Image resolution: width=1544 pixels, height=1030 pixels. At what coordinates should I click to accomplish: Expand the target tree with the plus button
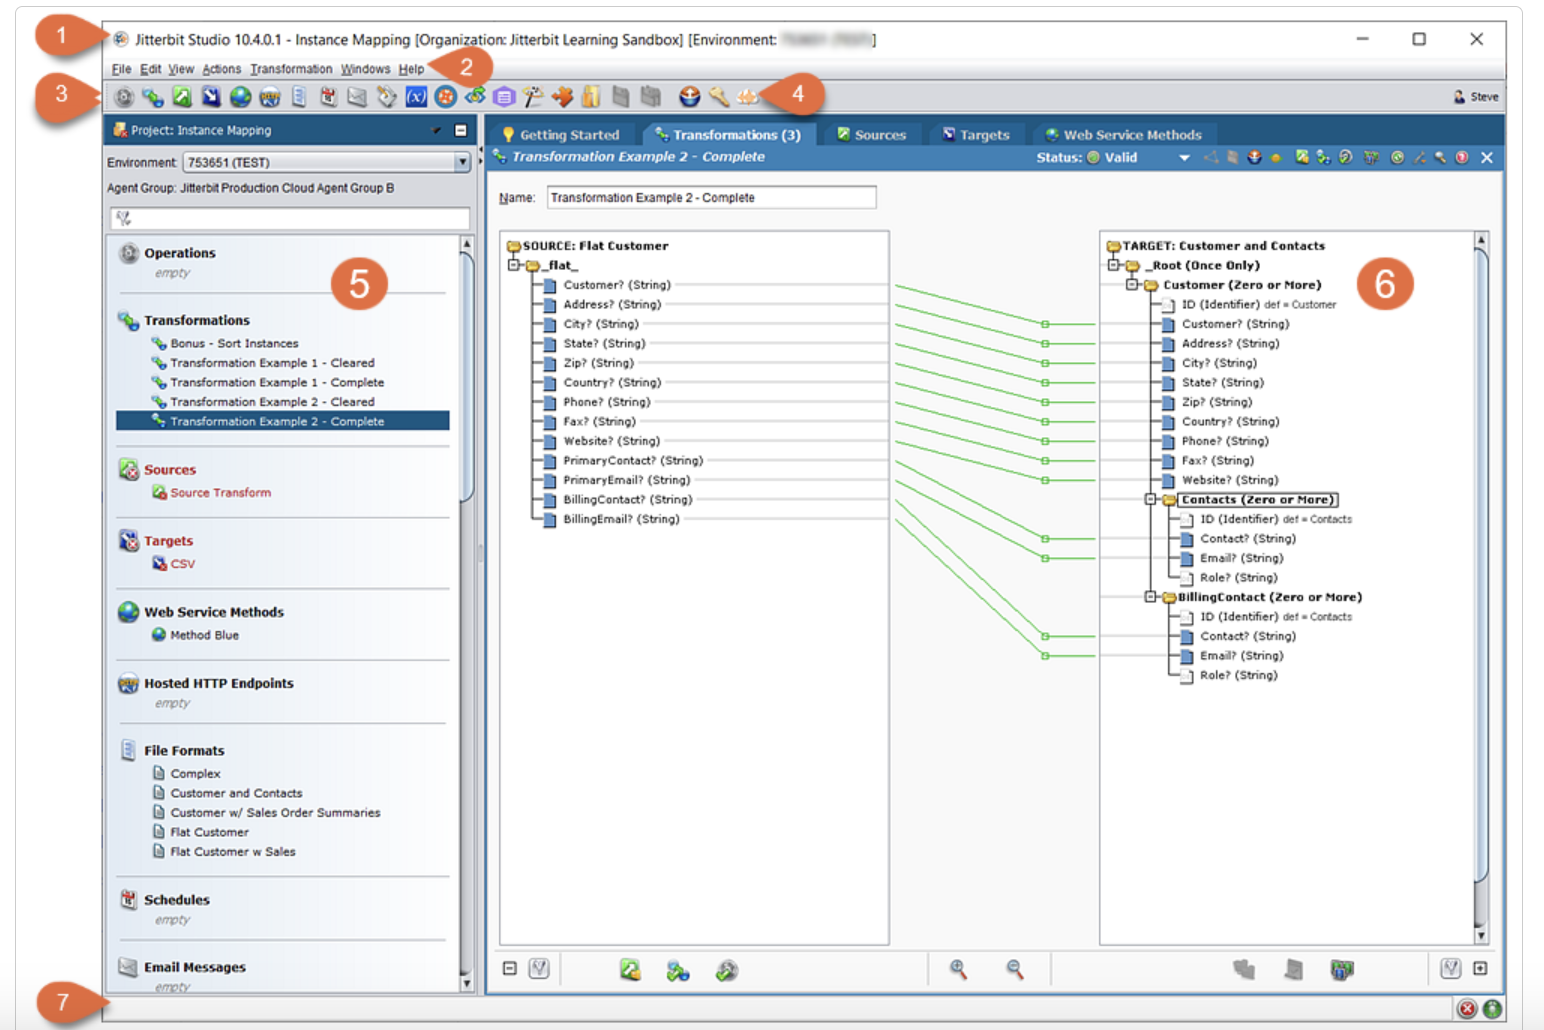click(x=1481, y=968)
